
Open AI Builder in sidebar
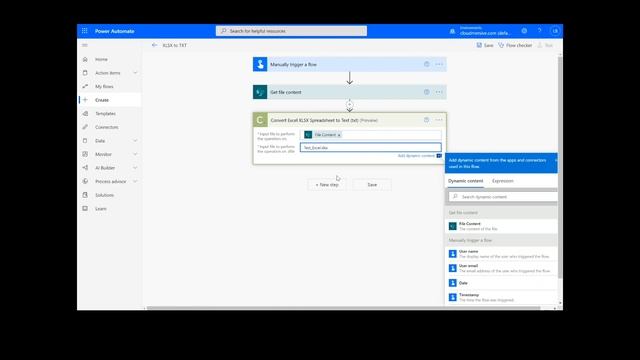coord(105,168)
